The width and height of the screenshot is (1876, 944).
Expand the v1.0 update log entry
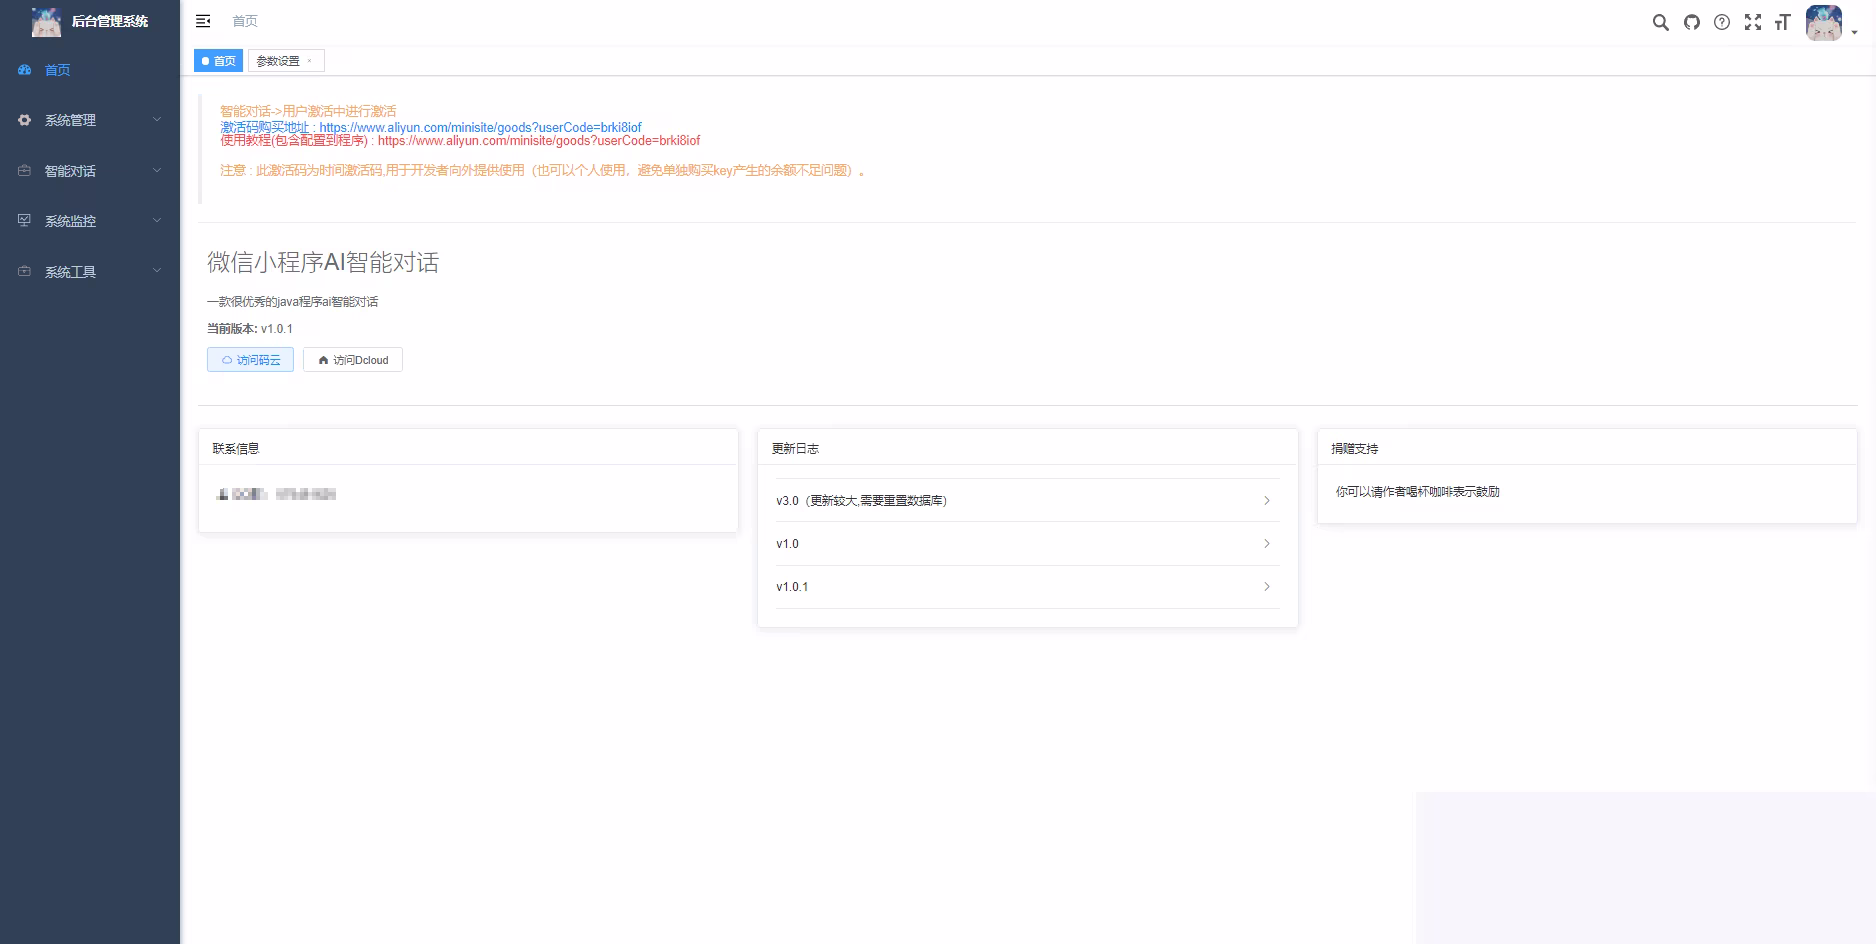(1027, 544)
